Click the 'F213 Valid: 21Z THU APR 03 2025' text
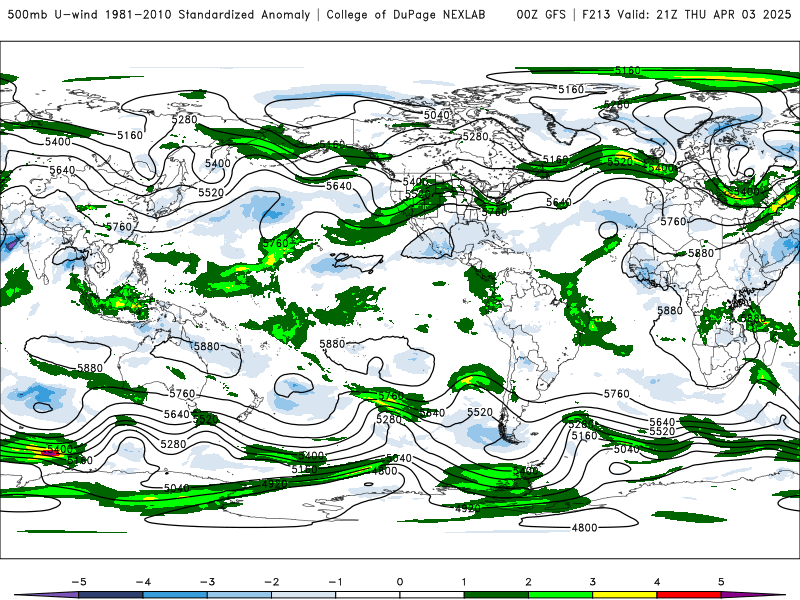This screenshot has width=800, height=600. [x=687, y=14]
